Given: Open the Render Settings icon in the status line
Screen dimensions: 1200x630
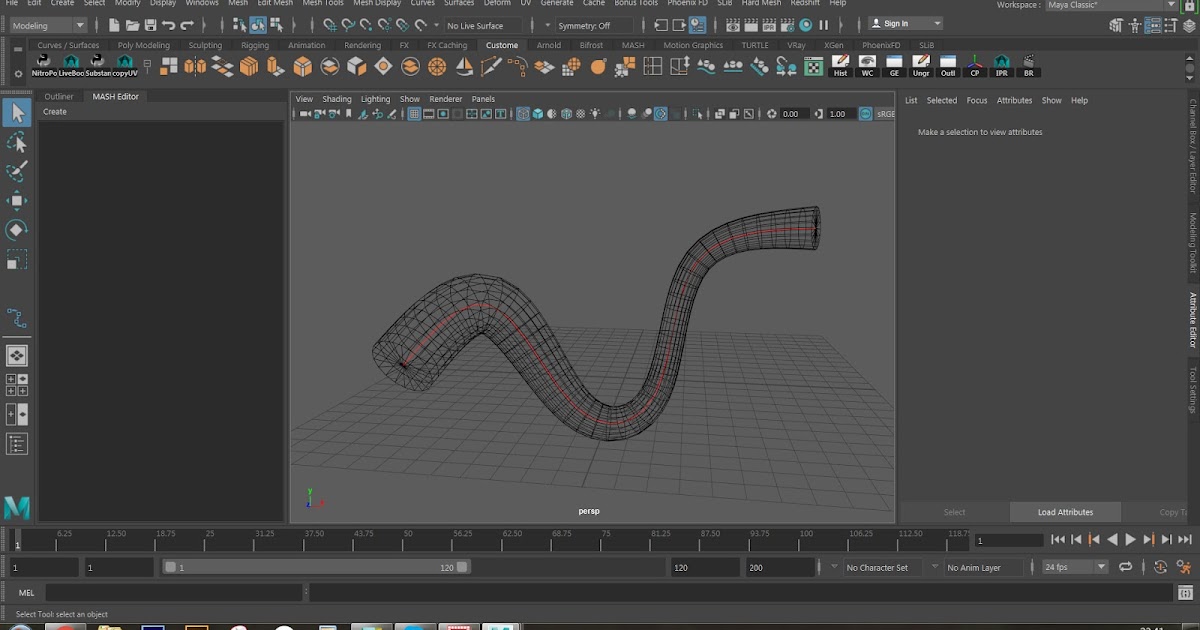Looking at the screenshot, I should click(x=787, y=27).
